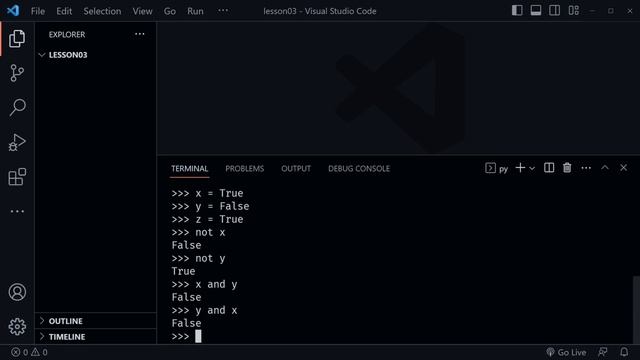Click the VS Code logo icon
The width and height of the screenshot is (640, 360).
(x=13, y=11)
